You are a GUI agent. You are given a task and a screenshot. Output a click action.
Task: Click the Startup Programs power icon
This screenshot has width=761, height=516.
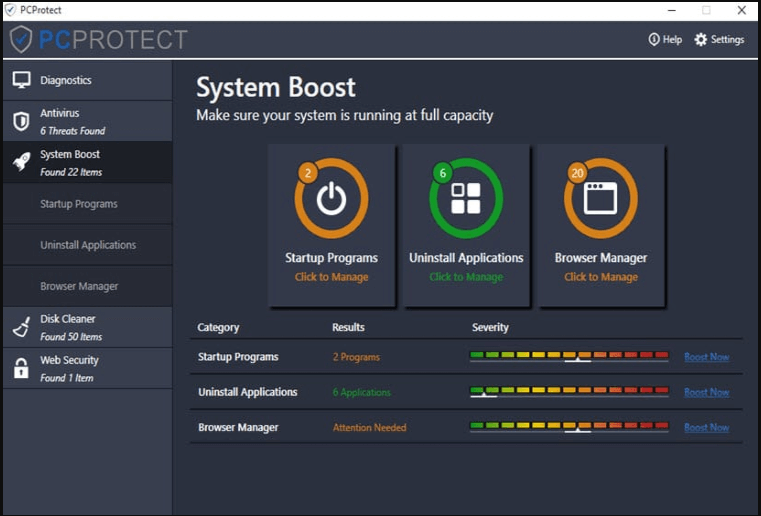click(x=331, y=199)
